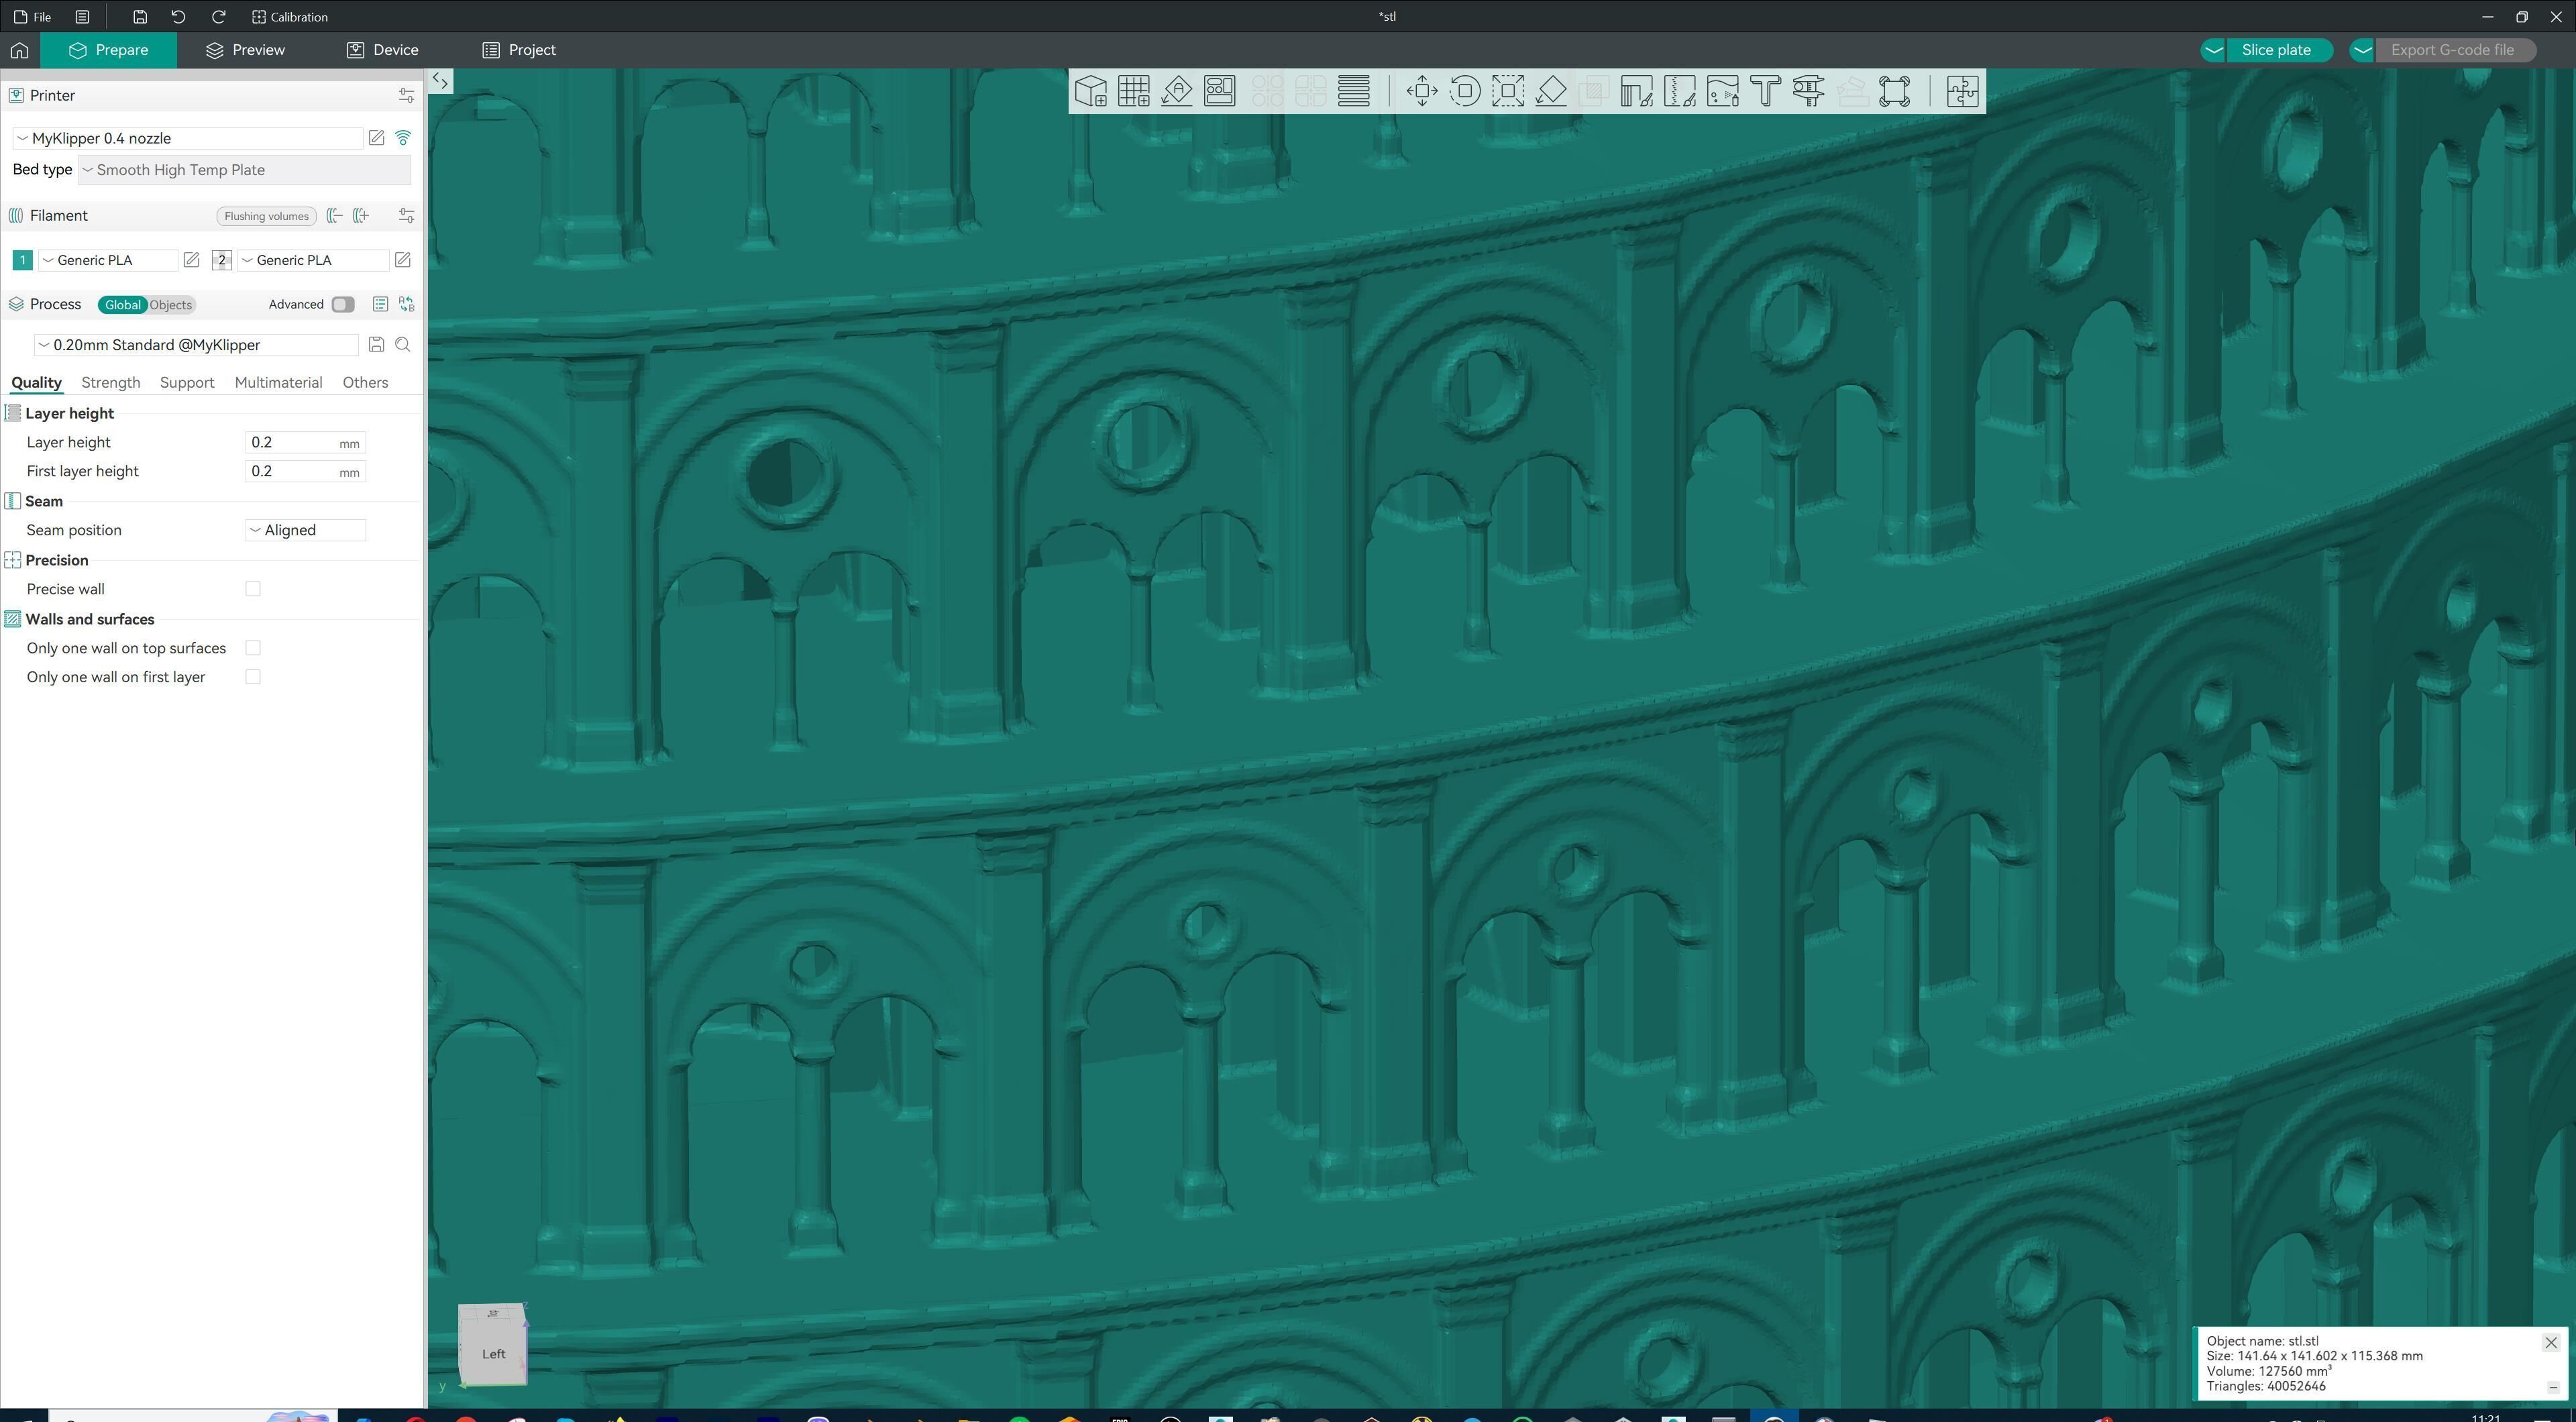
Task: Open Filament section settings sliders icon
Action: point(406,215)
